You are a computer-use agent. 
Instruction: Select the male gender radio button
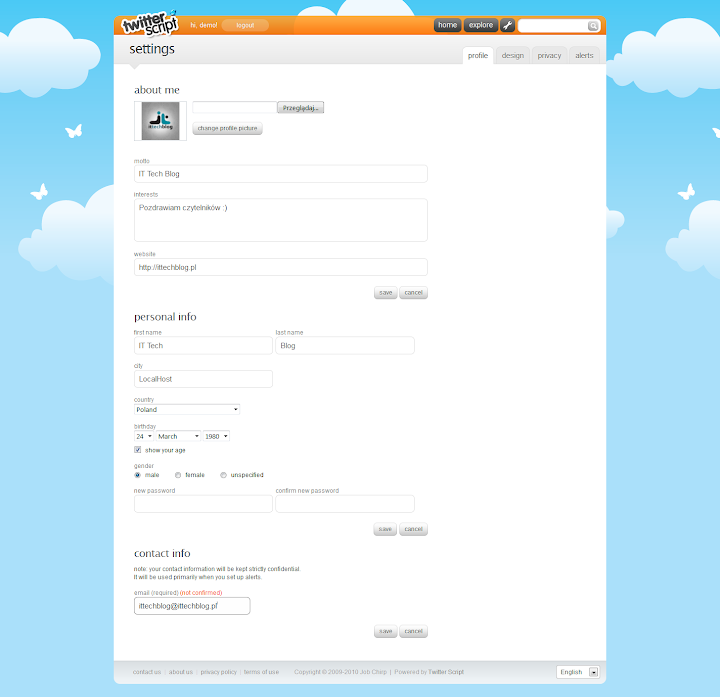[137, 475]
